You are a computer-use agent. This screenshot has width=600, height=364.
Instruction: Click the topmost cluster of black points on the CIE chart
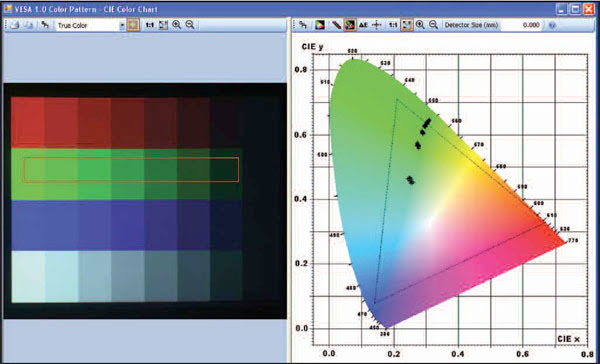click(427, 123)
